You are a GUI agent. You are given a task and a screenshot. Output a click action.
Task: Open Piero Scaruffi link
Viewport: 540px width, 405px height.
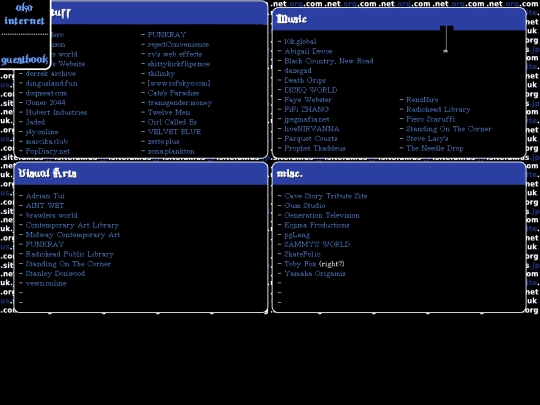(x=430, y=119)
